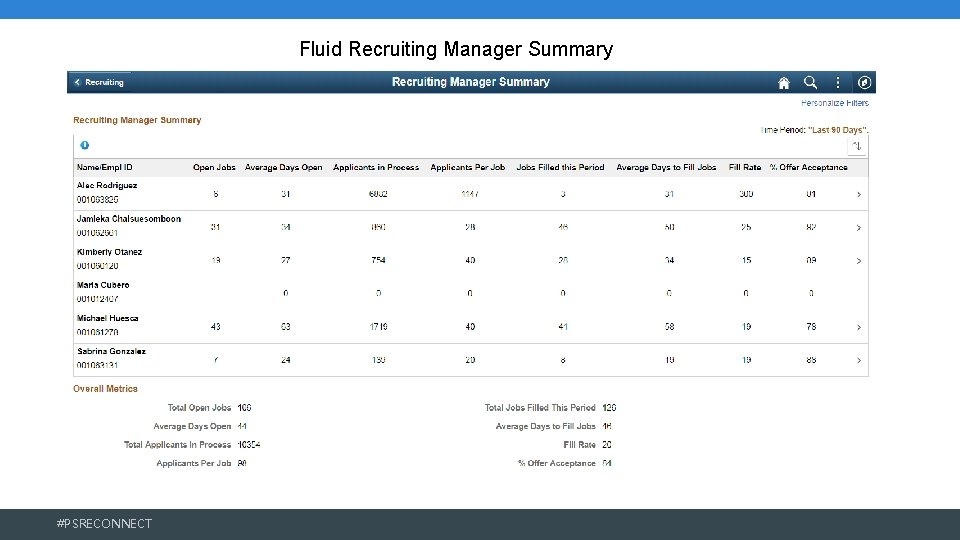Image resolution: width=960 pixels, height=540 pixels.
Task: Select the Alec Rodriguez name
Action: pyautogui.click(x=107, y=186)
